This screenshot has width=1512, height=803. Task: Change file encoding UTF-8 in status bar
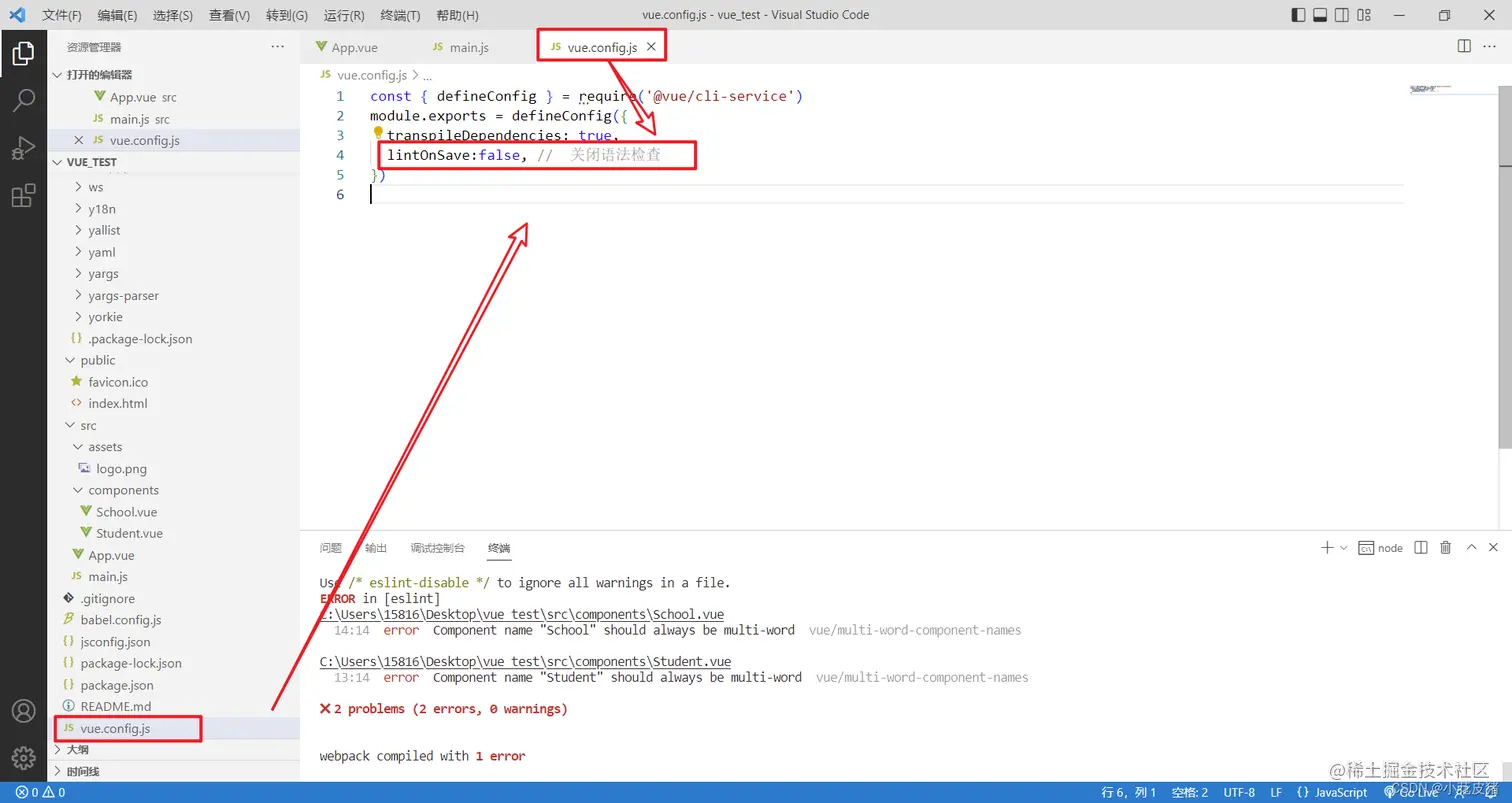[x=1239, y=793]
